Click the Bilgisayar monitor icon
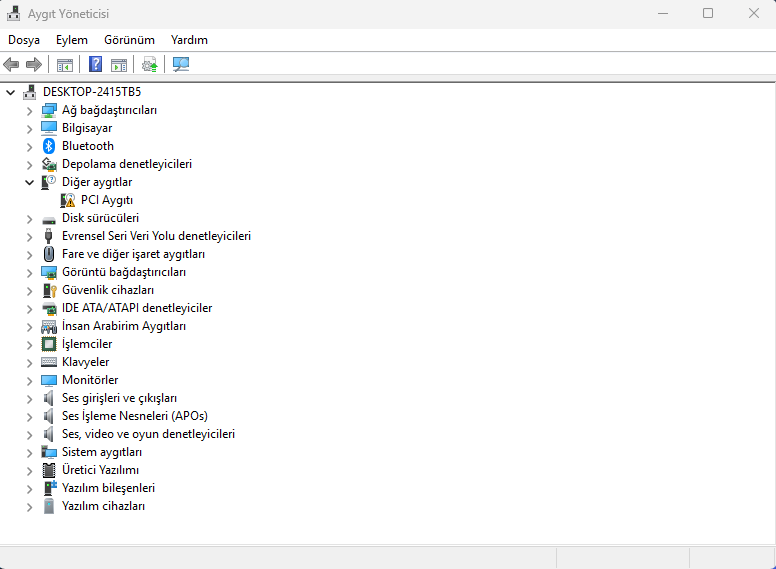This screenshot has height=569, width=776. point(49,128)
